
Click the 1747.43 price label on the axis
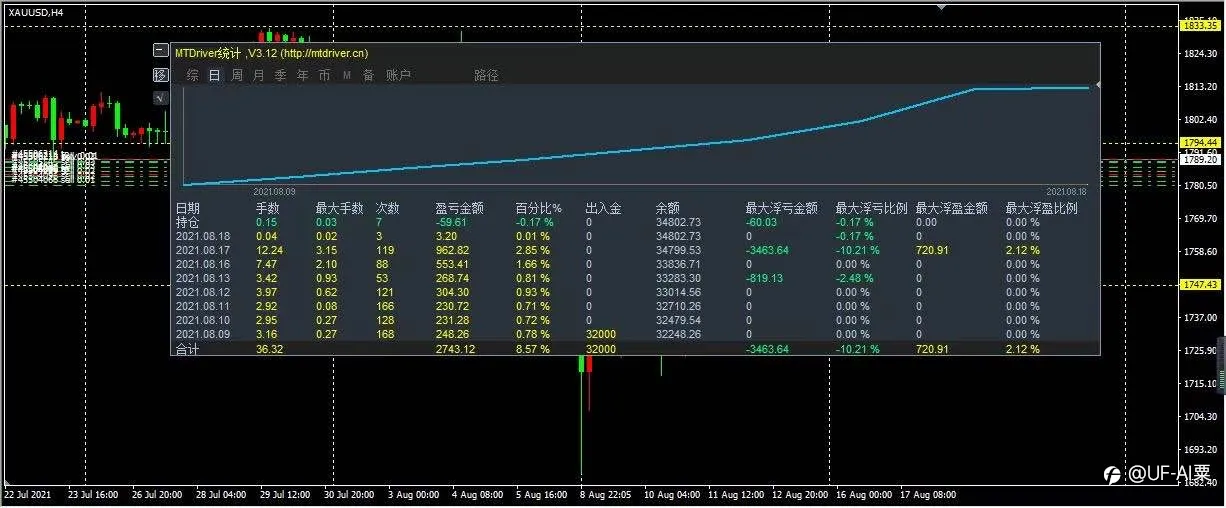pyautogui.click(x=1199, y=285)
